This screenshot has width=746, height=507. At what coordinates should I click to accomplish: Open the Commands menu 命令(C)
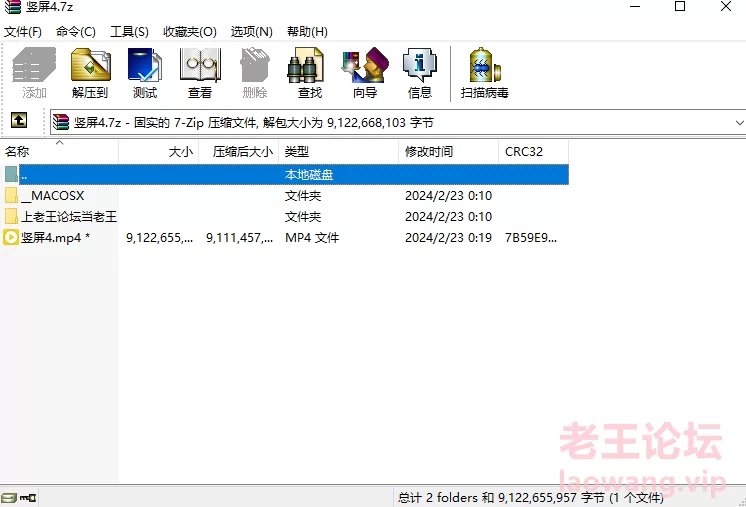coord(76,31)
